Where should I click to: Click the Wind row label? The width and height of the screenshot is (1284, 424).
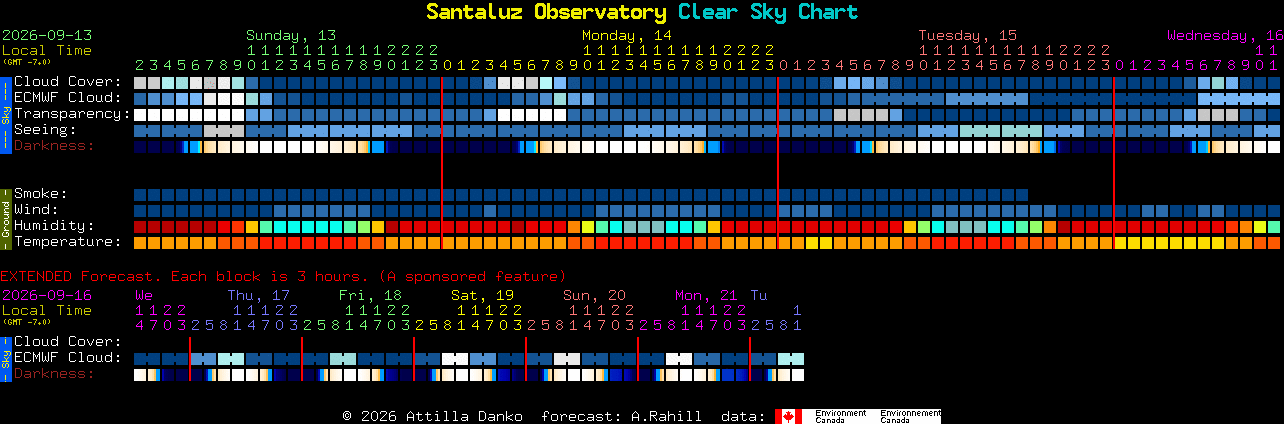(36, 209)
